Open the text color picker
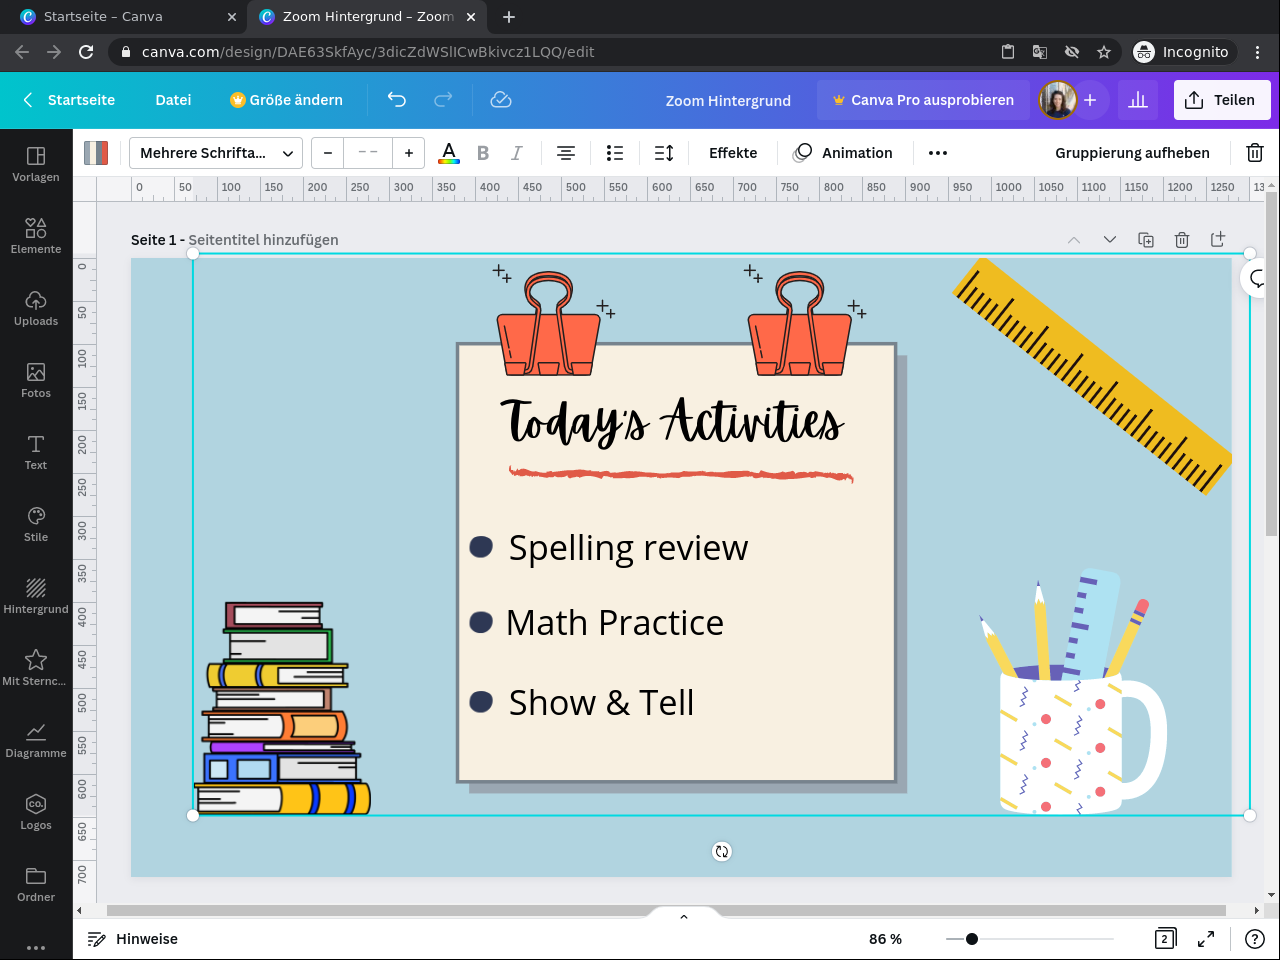Screen dimensions: 1280x960 point(449,153)
